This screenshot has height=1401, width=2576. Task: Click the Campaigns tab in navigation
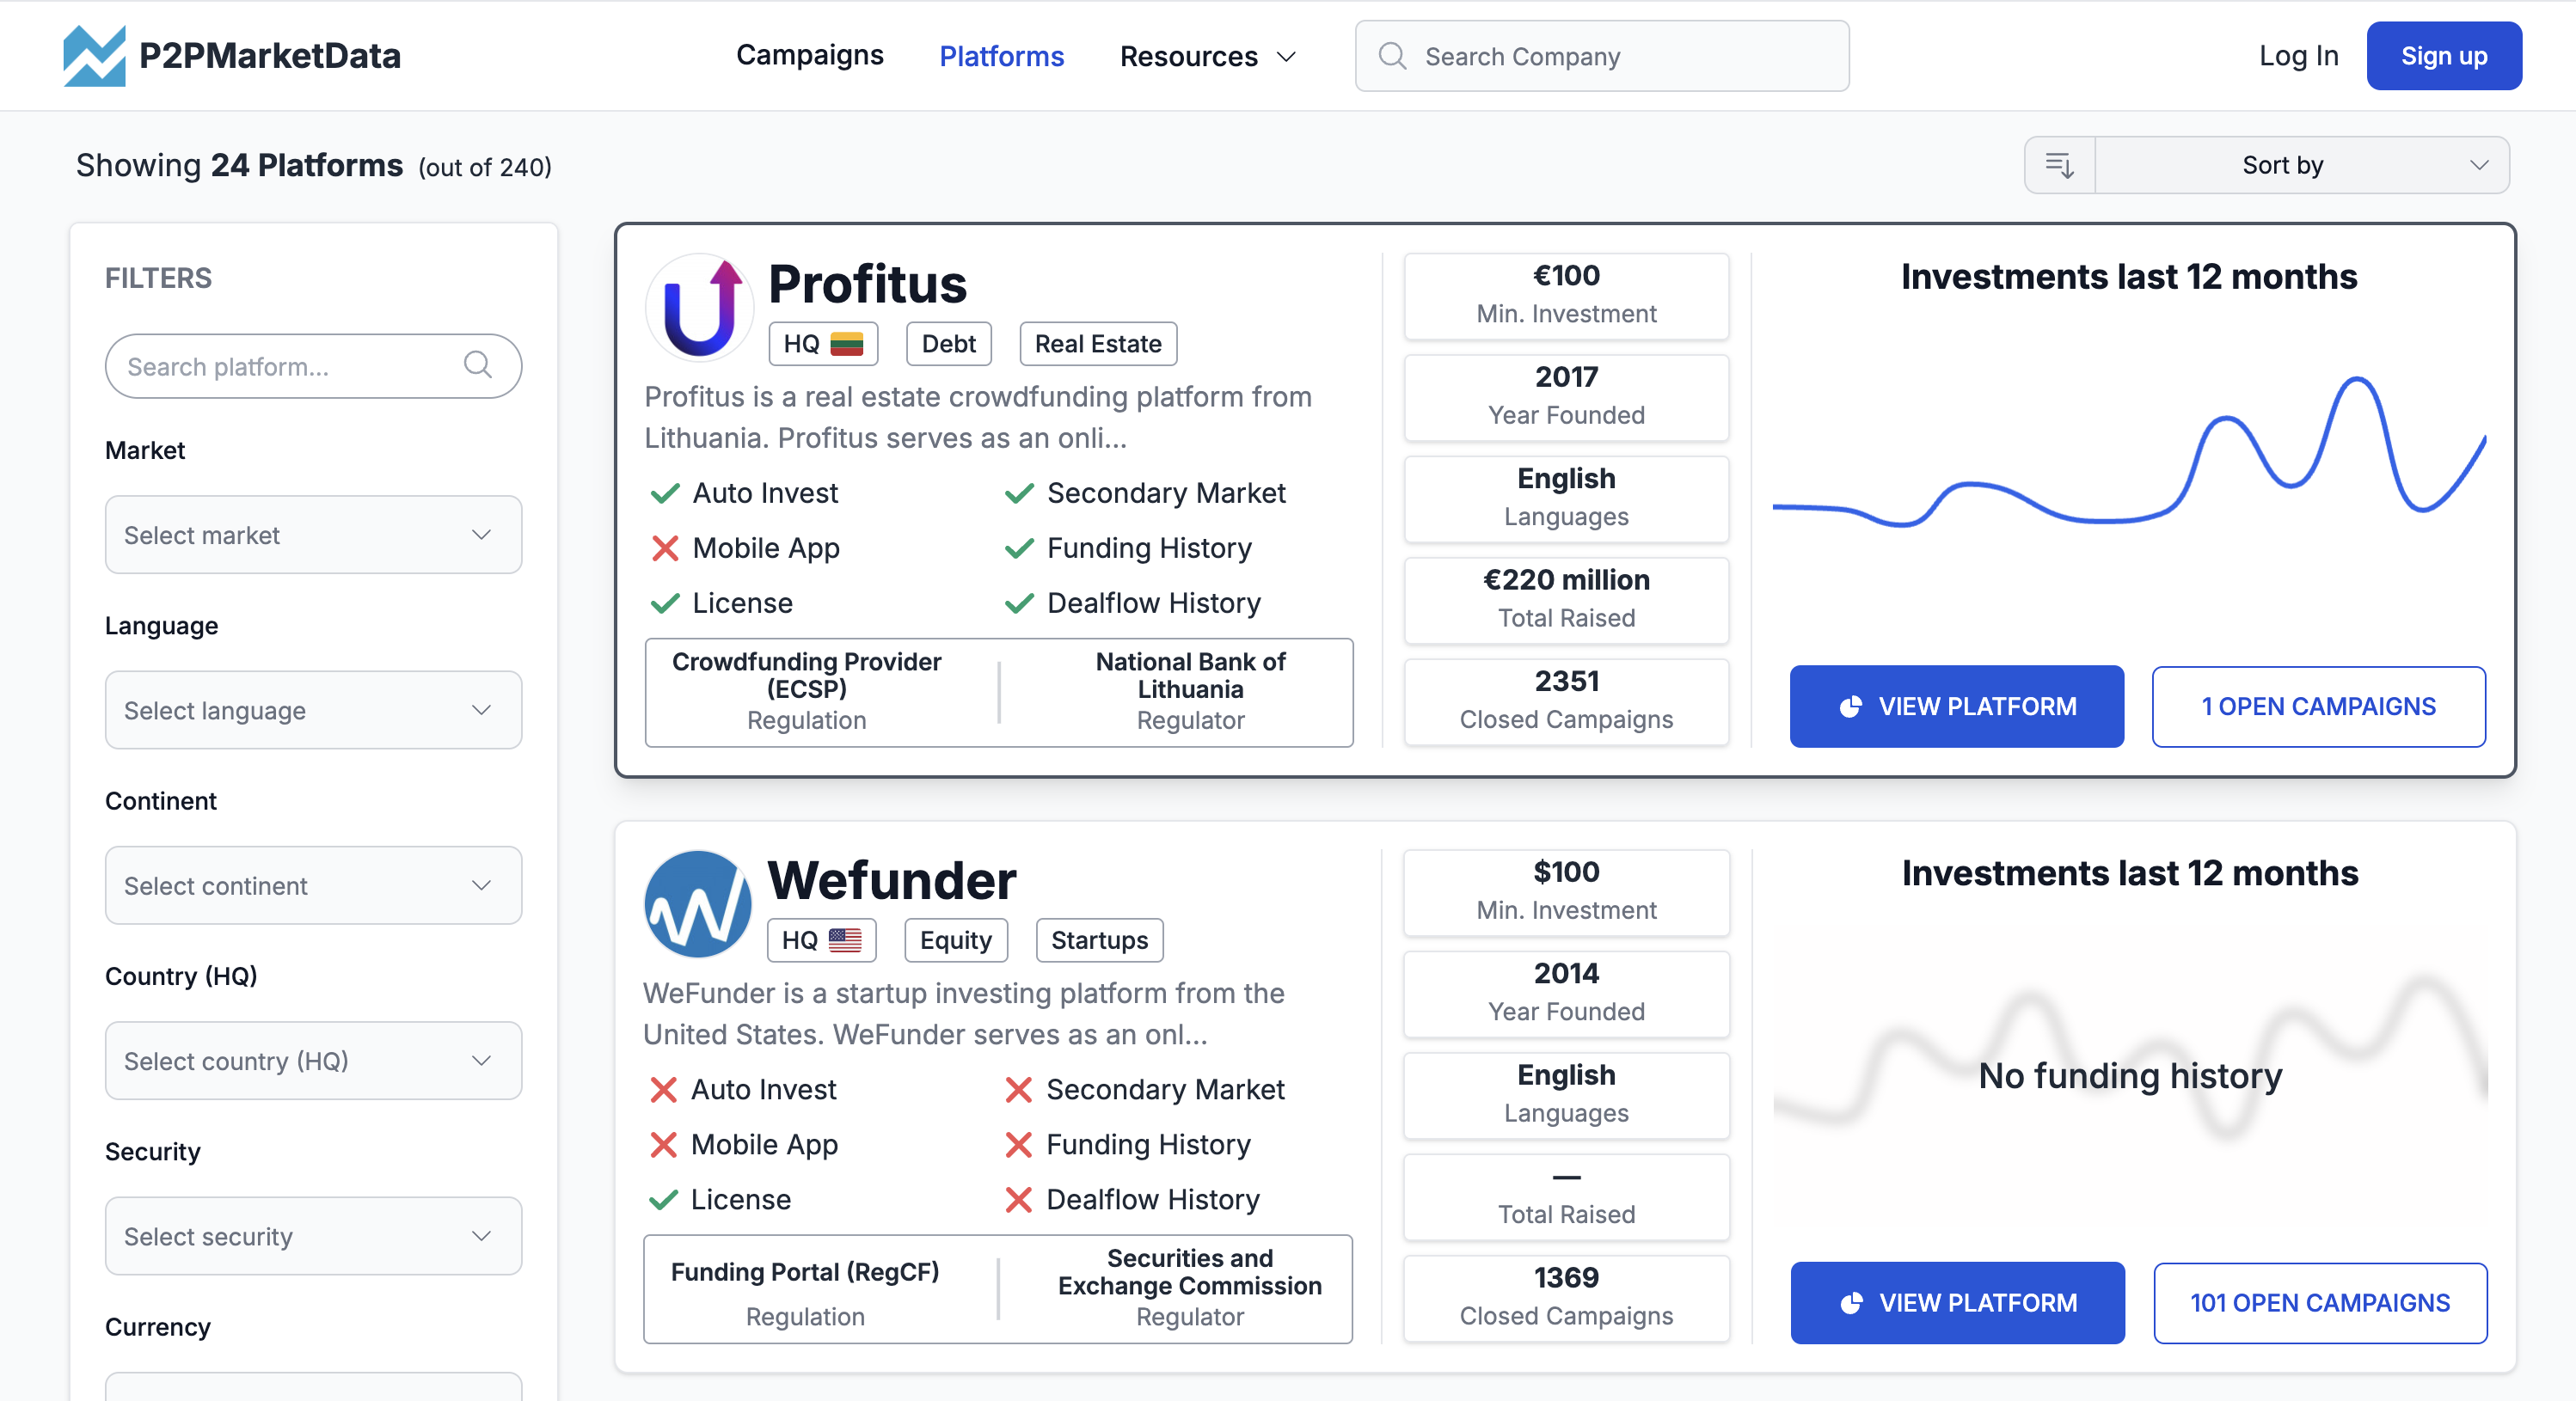pos(807,55)
